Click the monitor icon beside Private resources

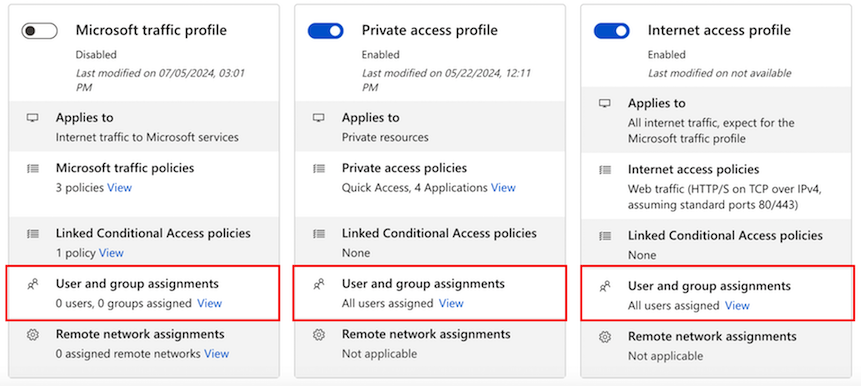pyautogui.click(x=318, y=118)
